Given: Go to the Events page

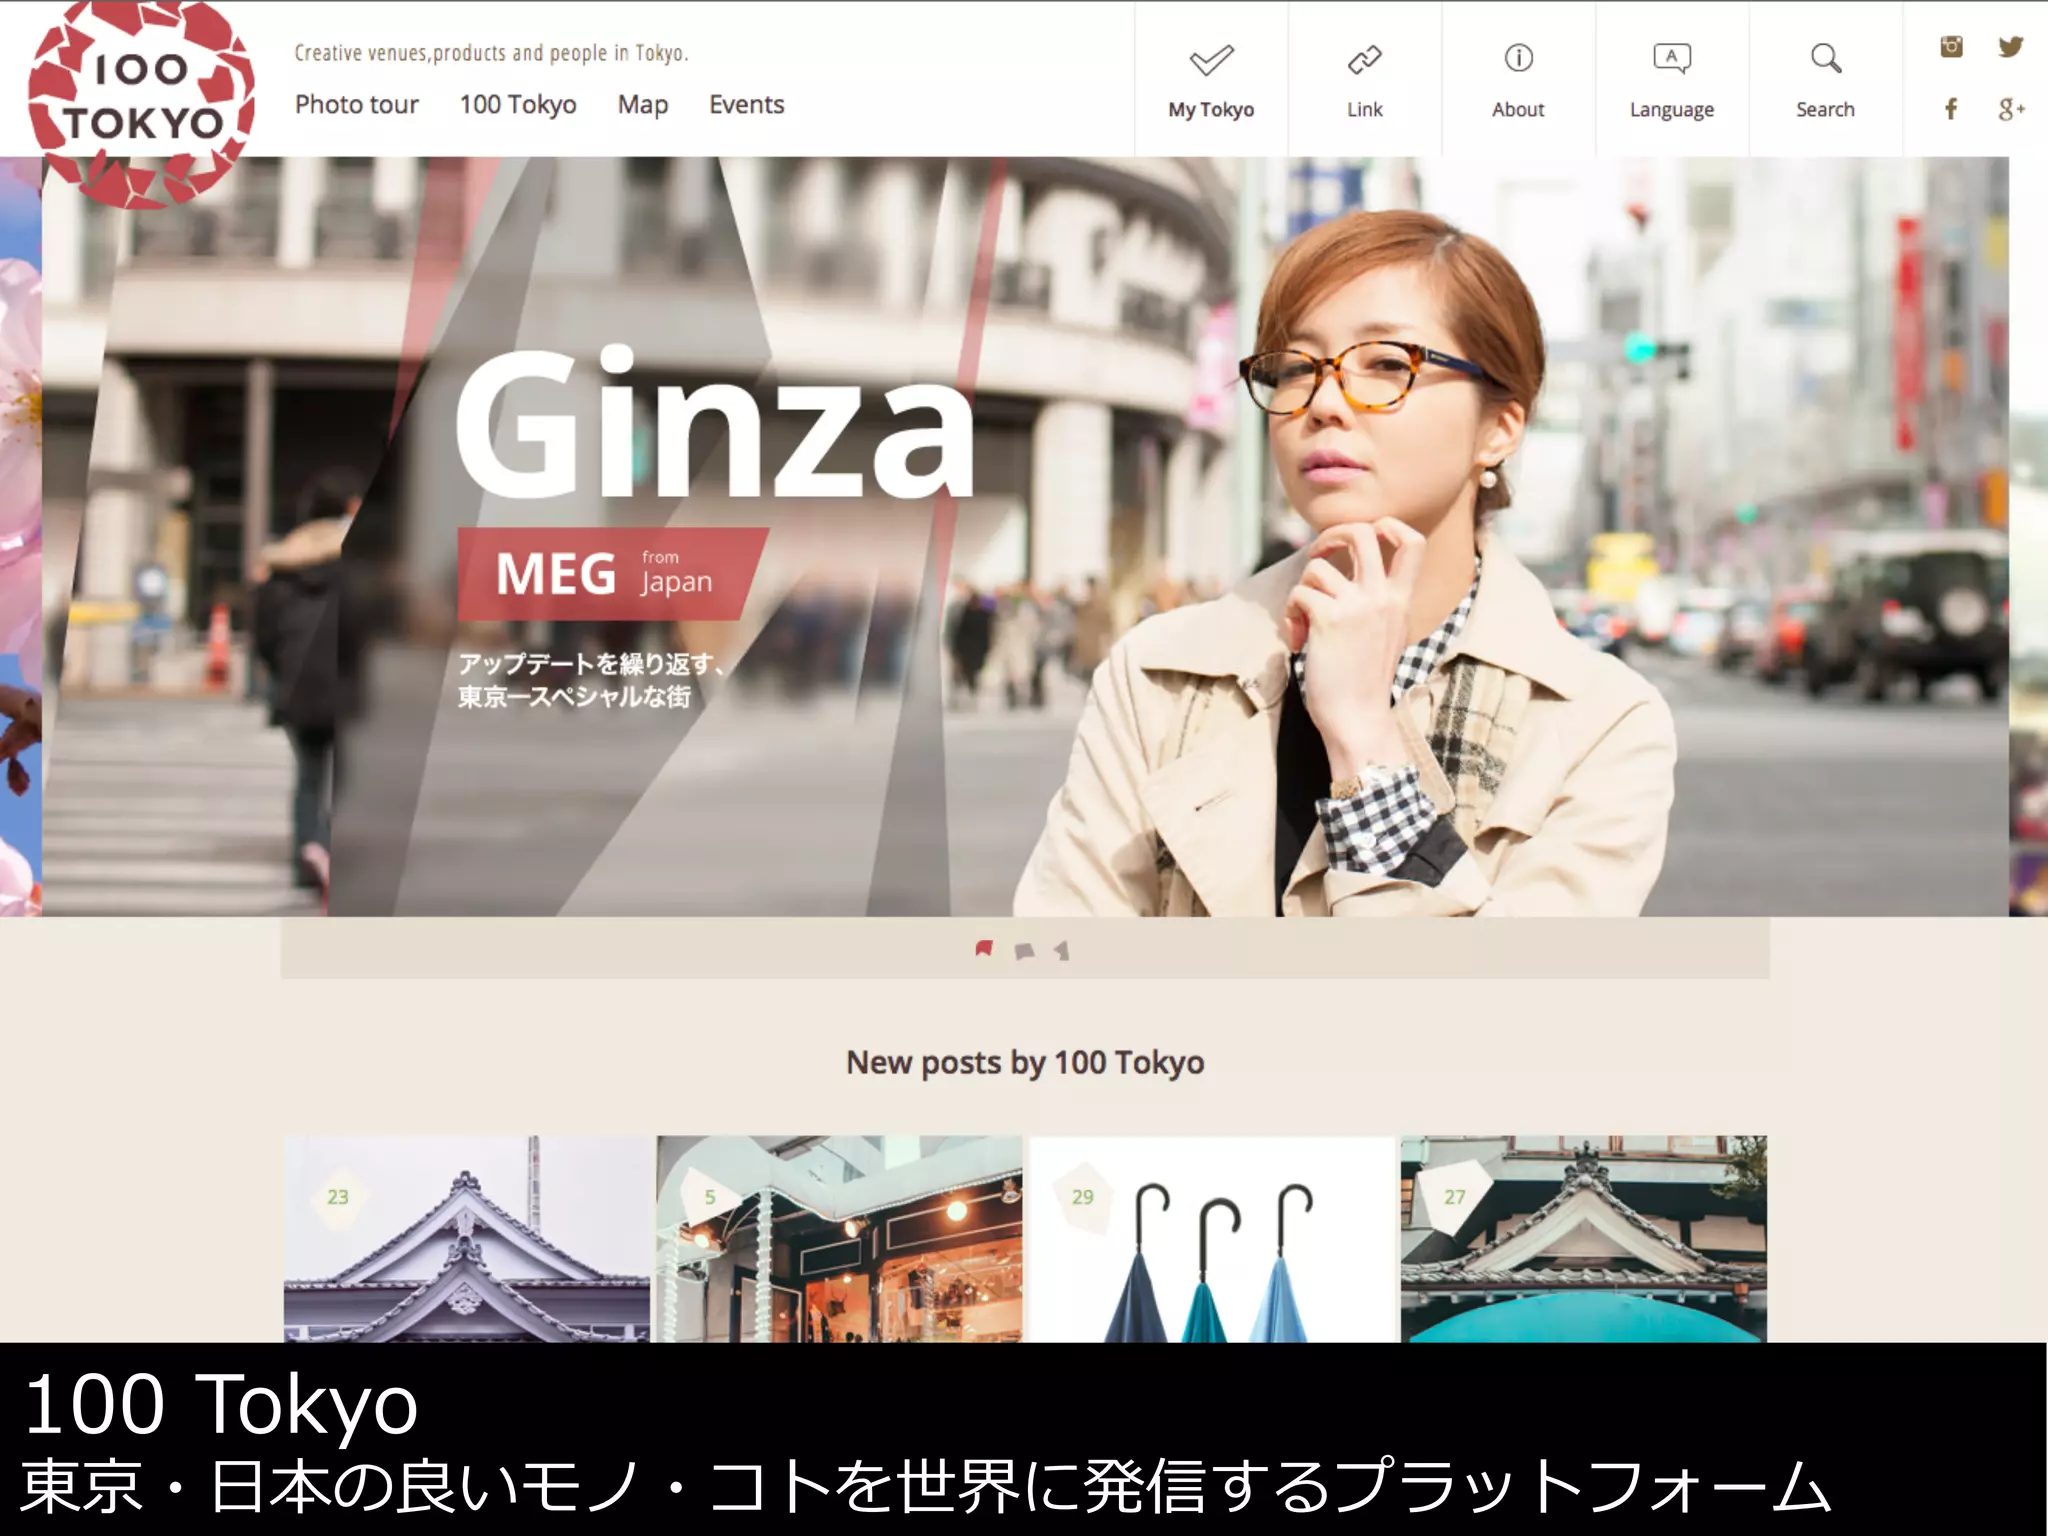Looking at the screenshot, I should pos(747,105).
